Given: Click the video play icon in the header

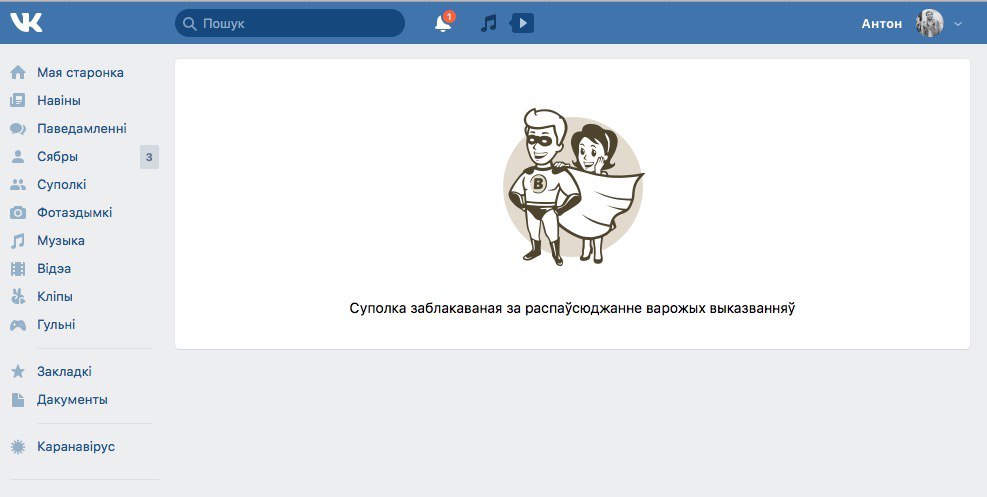Looking at the screenshot, I should pos(522,24).
